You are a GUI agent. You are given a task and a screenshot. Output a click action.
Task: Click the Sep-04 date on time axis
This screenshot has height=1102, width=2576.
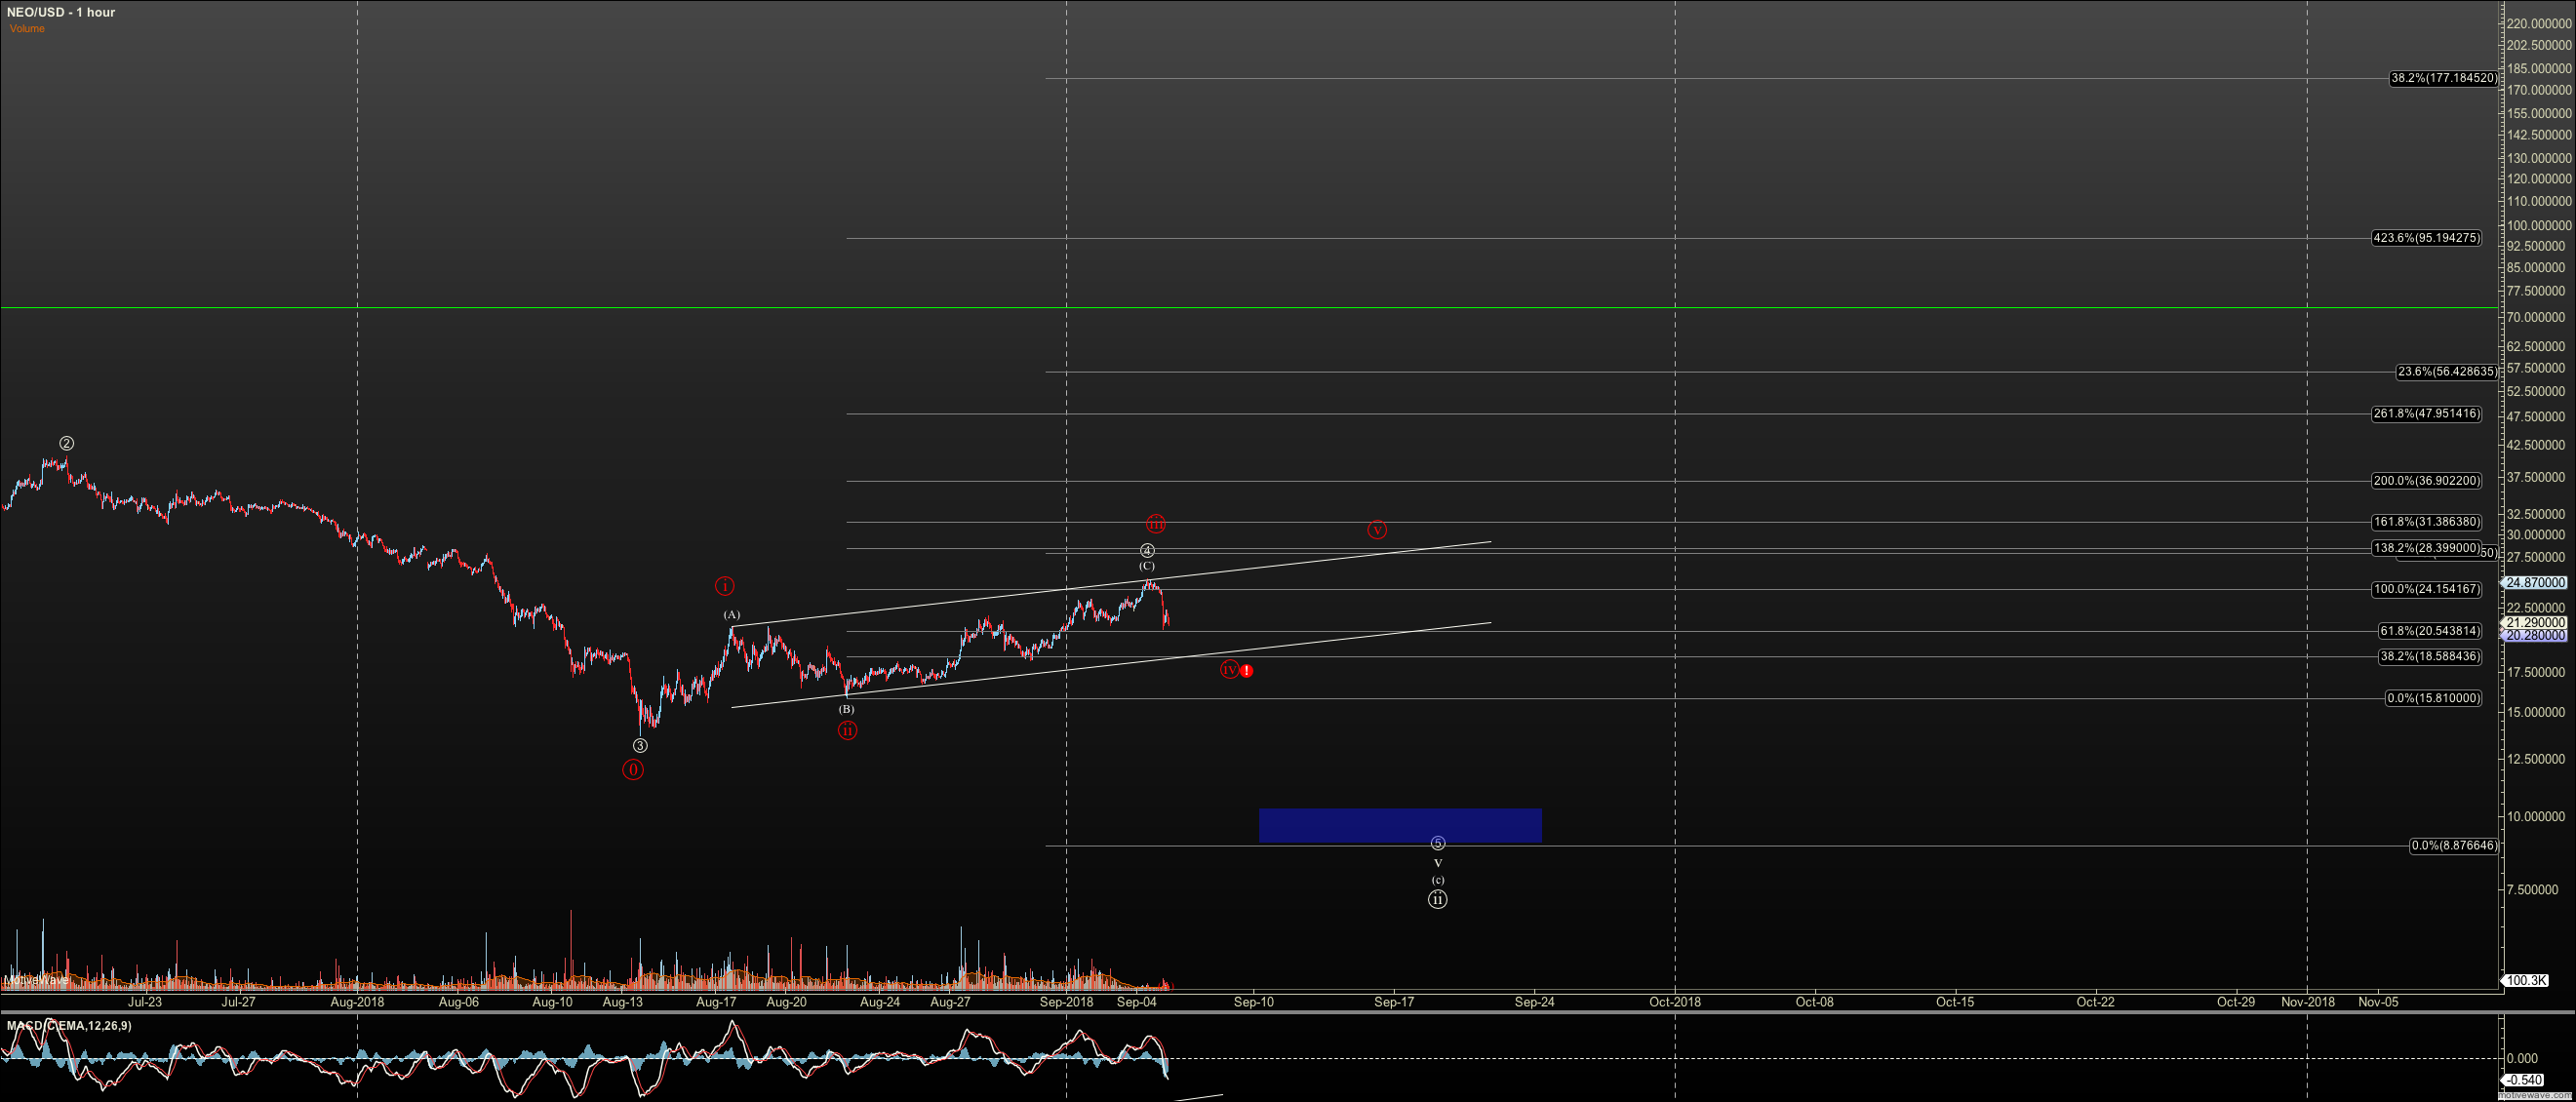coord(1137,1002)
